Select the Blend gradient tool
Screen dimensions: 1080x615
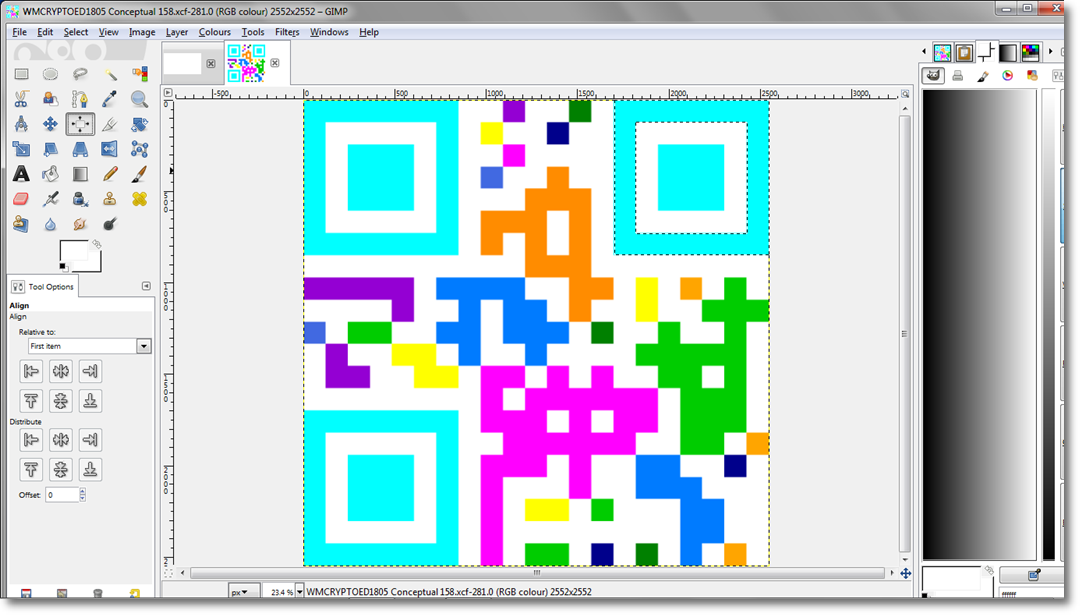(x=80, y=174)
